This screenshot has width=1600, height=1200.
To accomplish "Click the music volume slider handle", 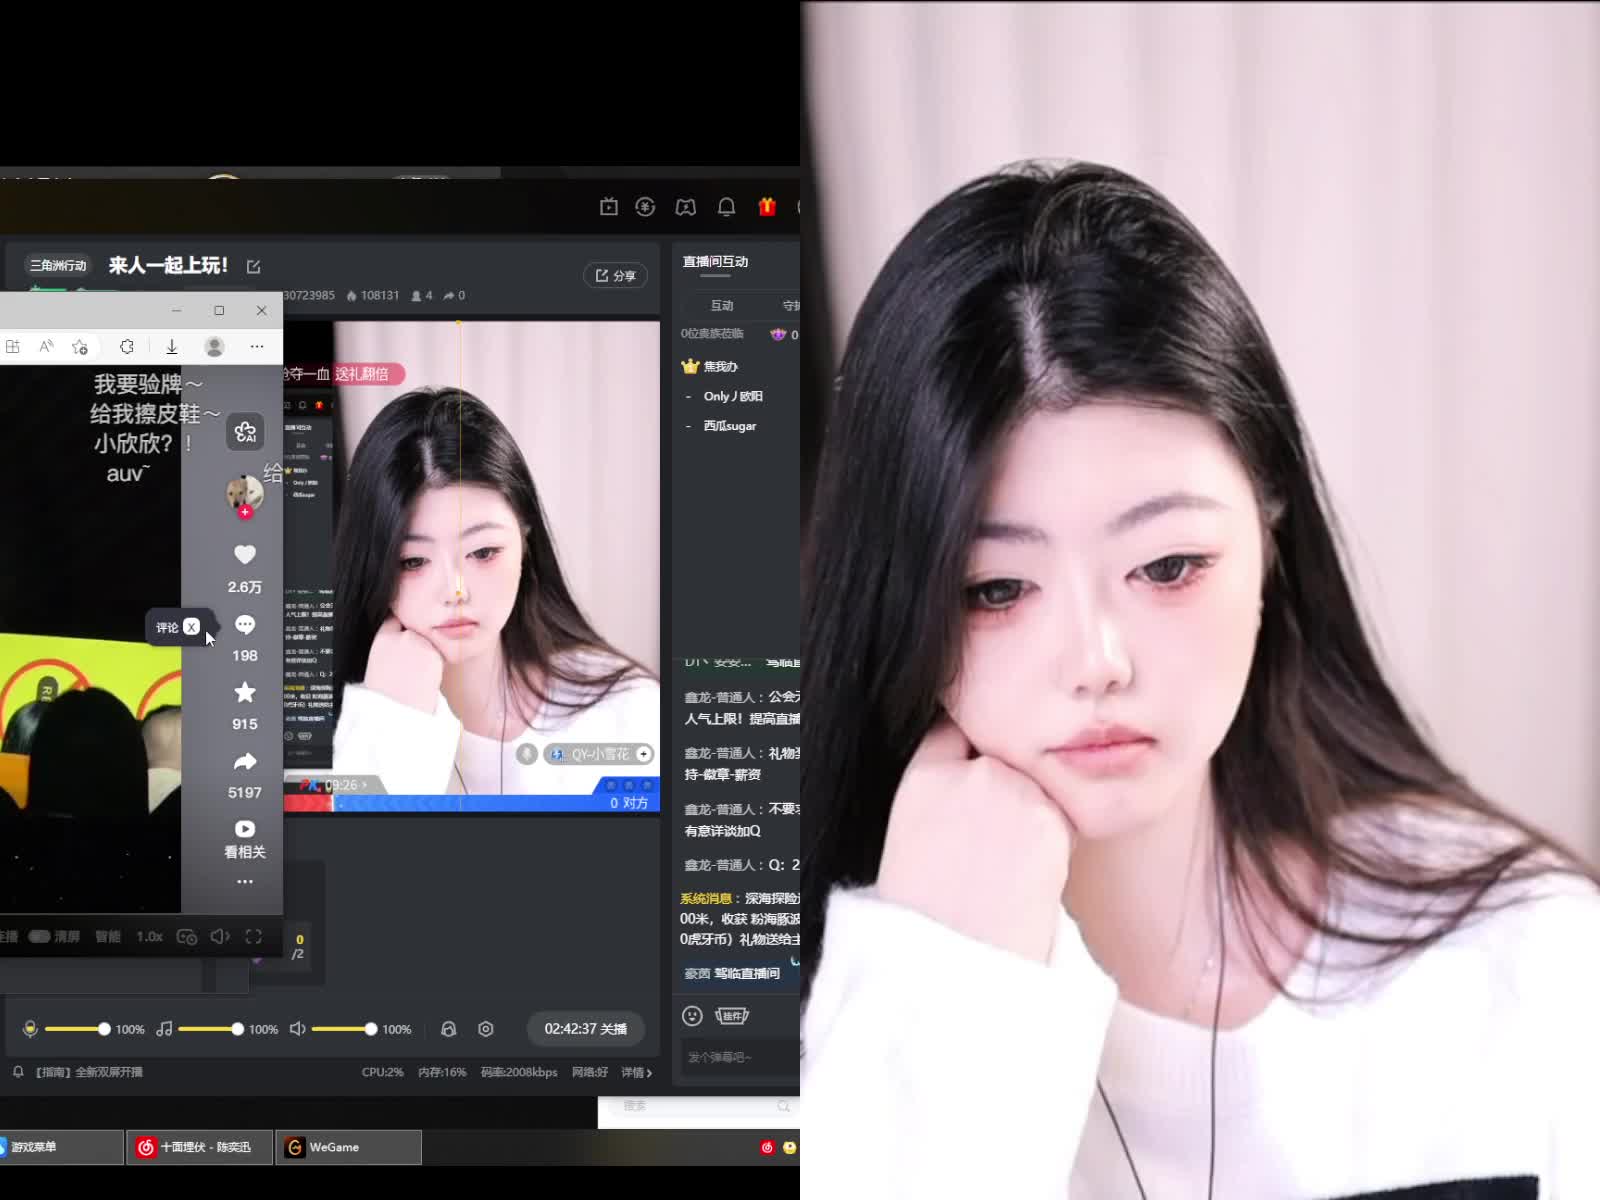I will click(237, 1029).
